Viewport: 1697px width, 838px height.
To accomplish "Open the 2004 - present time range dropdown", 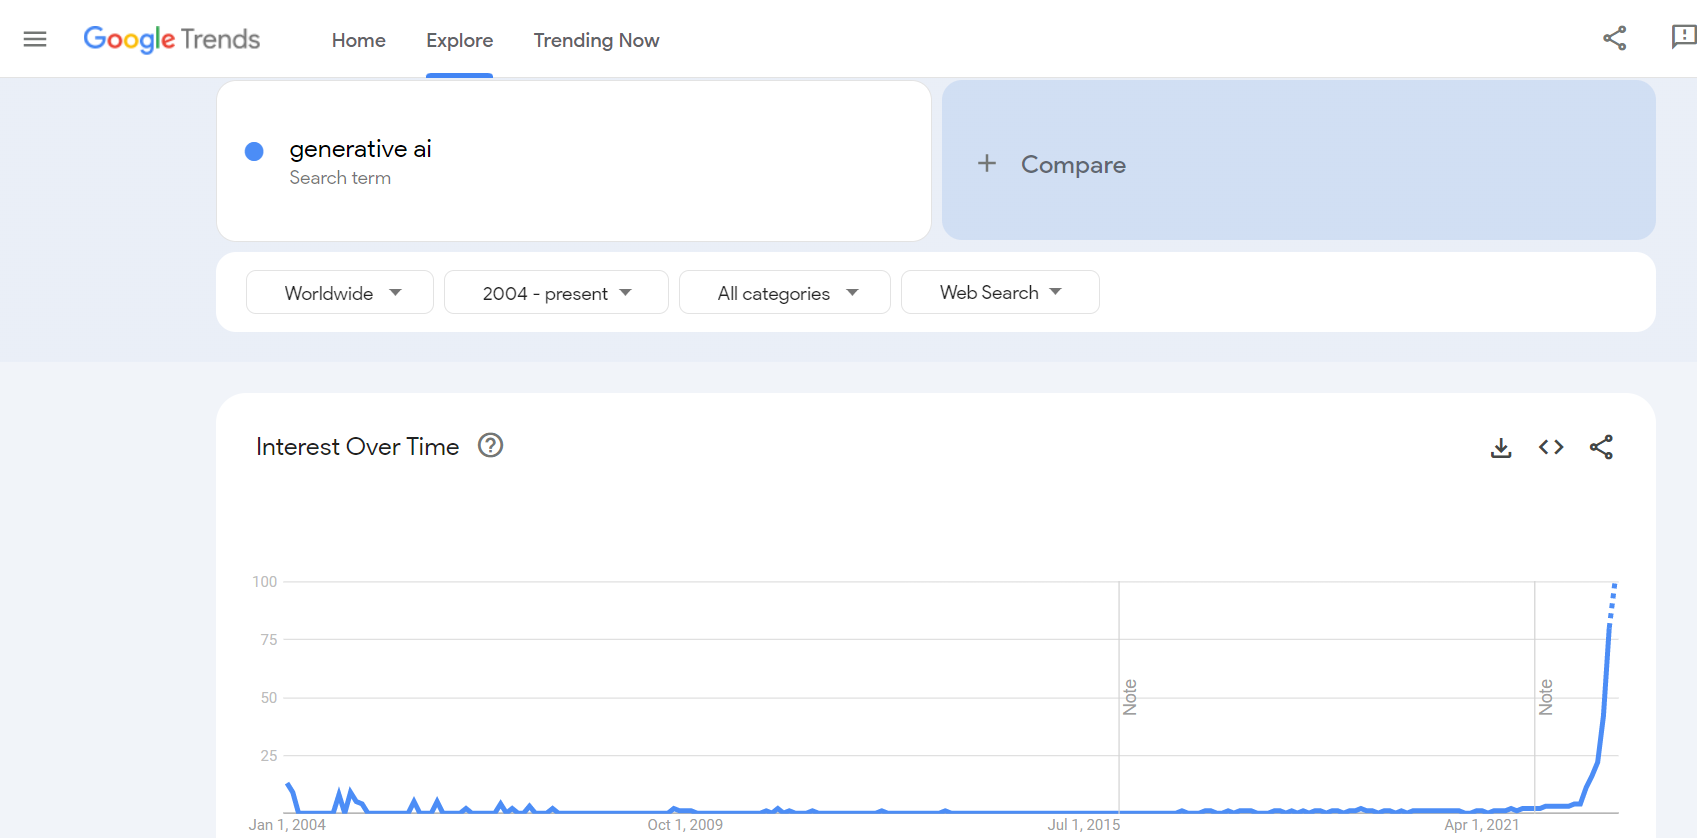I will click(556, 293).
